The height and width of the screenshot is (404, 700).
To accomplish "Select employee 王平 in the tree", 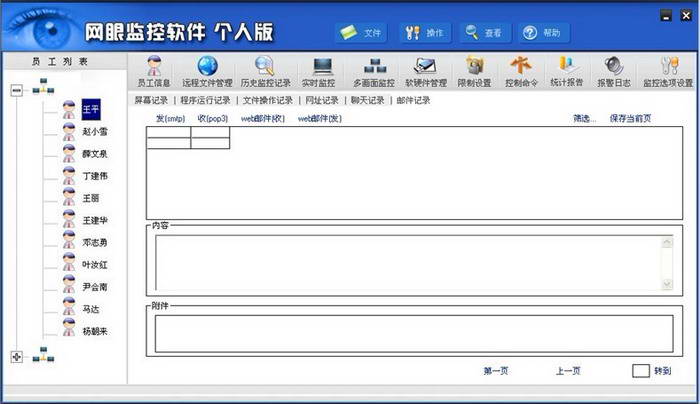I will pyautogui.click(x=91, y=109).
